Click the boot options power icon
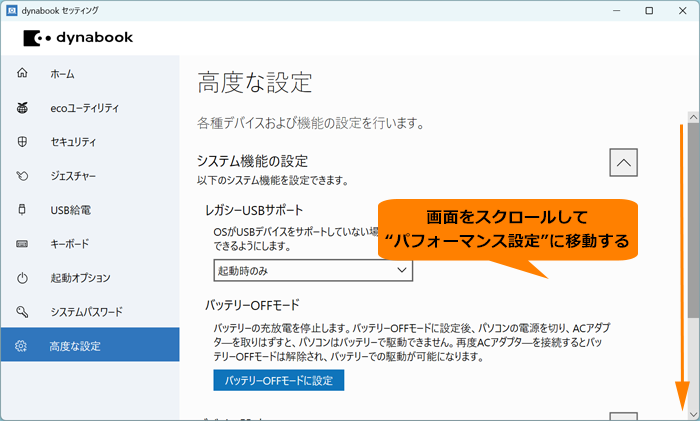Viewport: 700px width, 421px height. [22, 278]
